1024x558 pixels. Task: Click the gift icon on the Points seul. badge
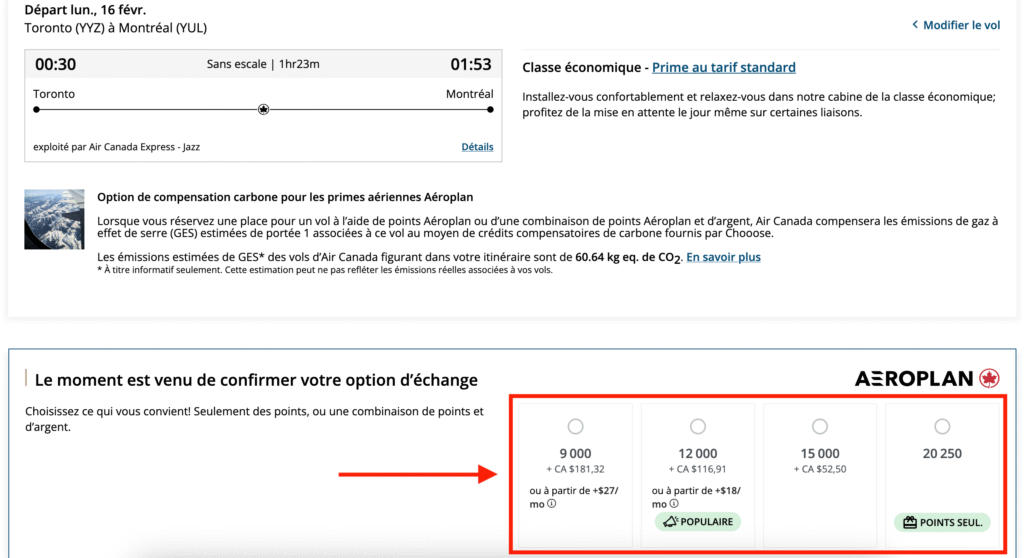click(x=908, y=522)
